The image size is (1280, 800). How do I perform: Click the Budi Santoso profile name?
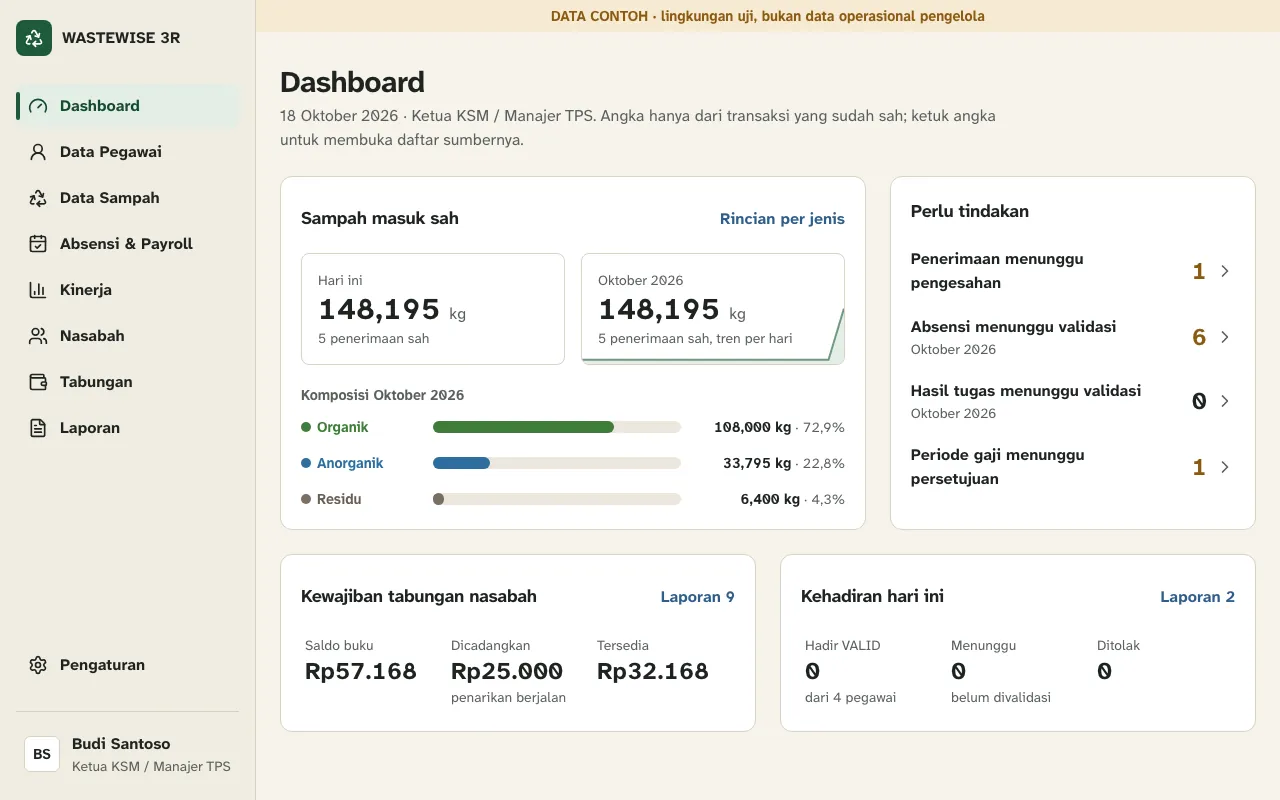point(121,744)
